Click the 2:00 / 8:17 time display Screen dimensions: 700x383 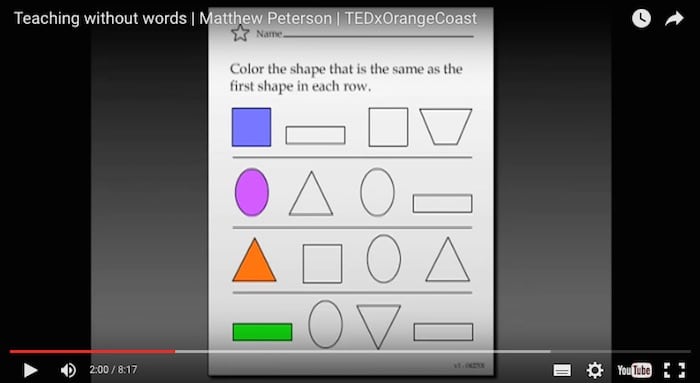click(x=113, y=370)
